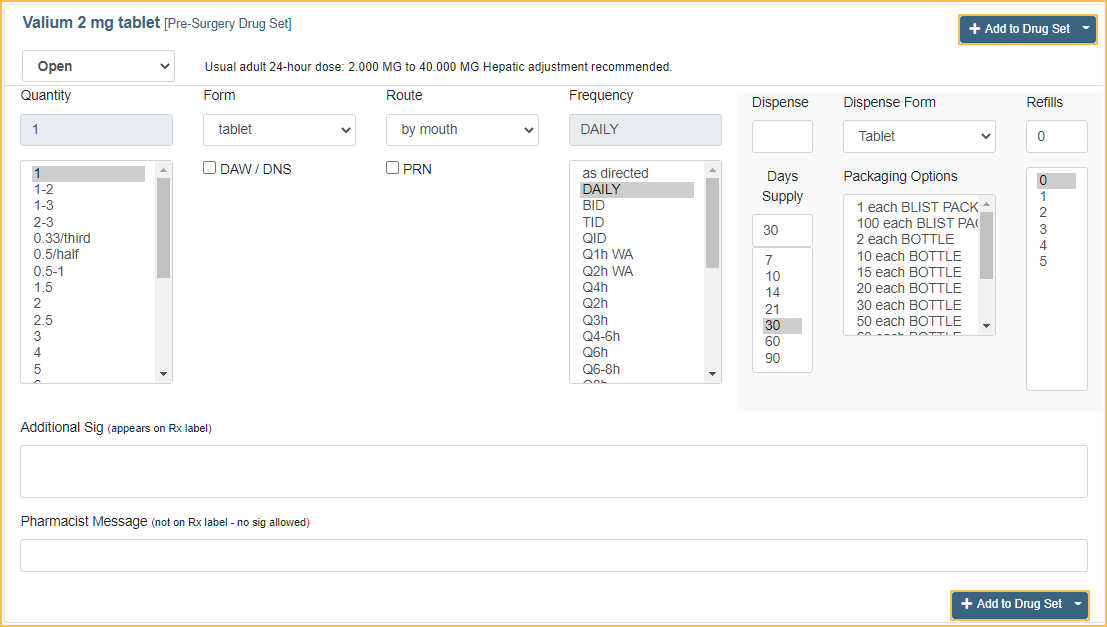This screenshot has width=1107, height=627.
Task: Select 3 in the Refills list
Action: click(1043, 229)
